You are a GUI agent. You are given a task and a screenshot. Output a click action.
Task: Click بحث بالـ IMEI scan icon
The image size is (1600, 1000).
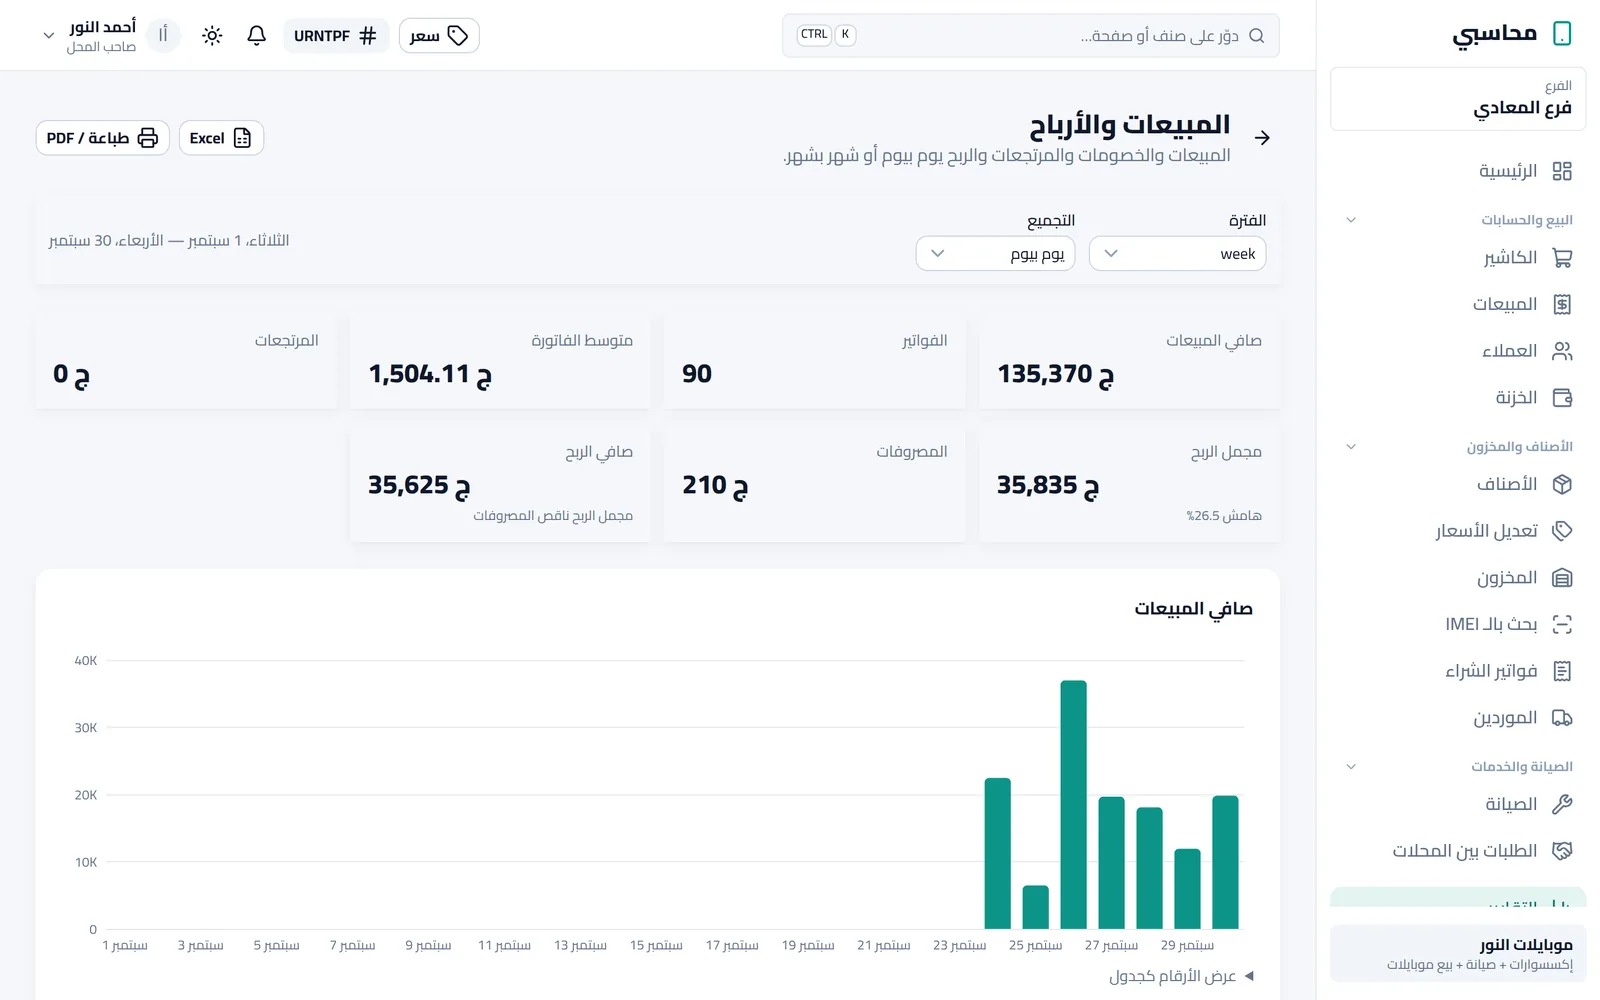(1562, 624)
